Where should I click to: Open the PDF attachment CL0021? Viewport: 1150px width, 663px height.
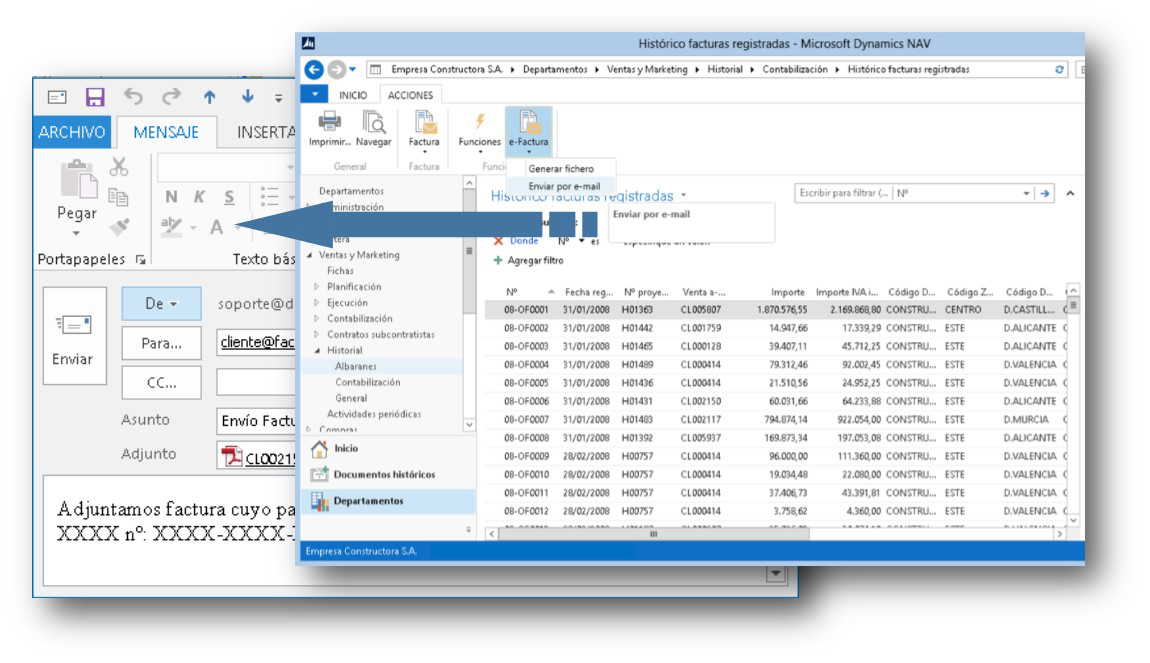tap(258, 458)
